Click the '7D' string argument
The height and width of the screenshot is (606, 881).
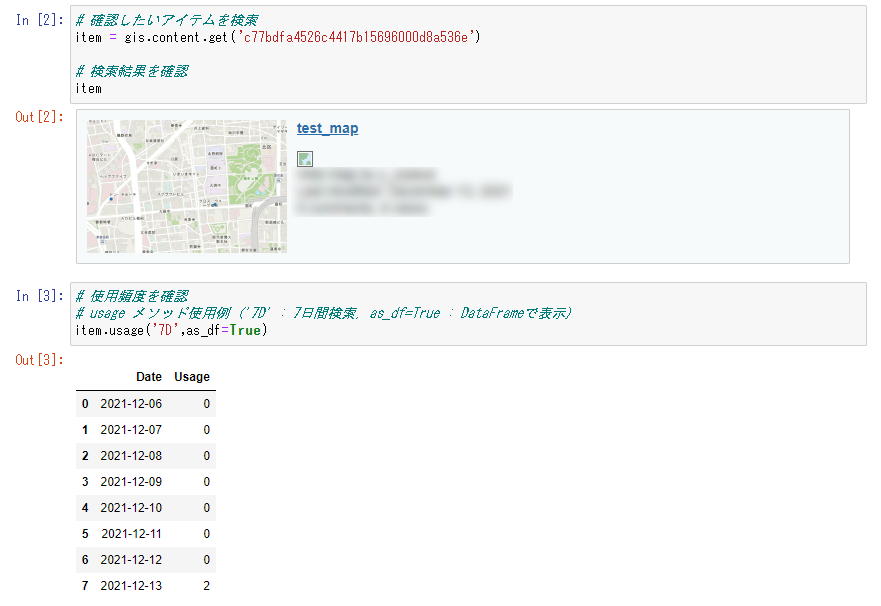(x=165, y=330)
